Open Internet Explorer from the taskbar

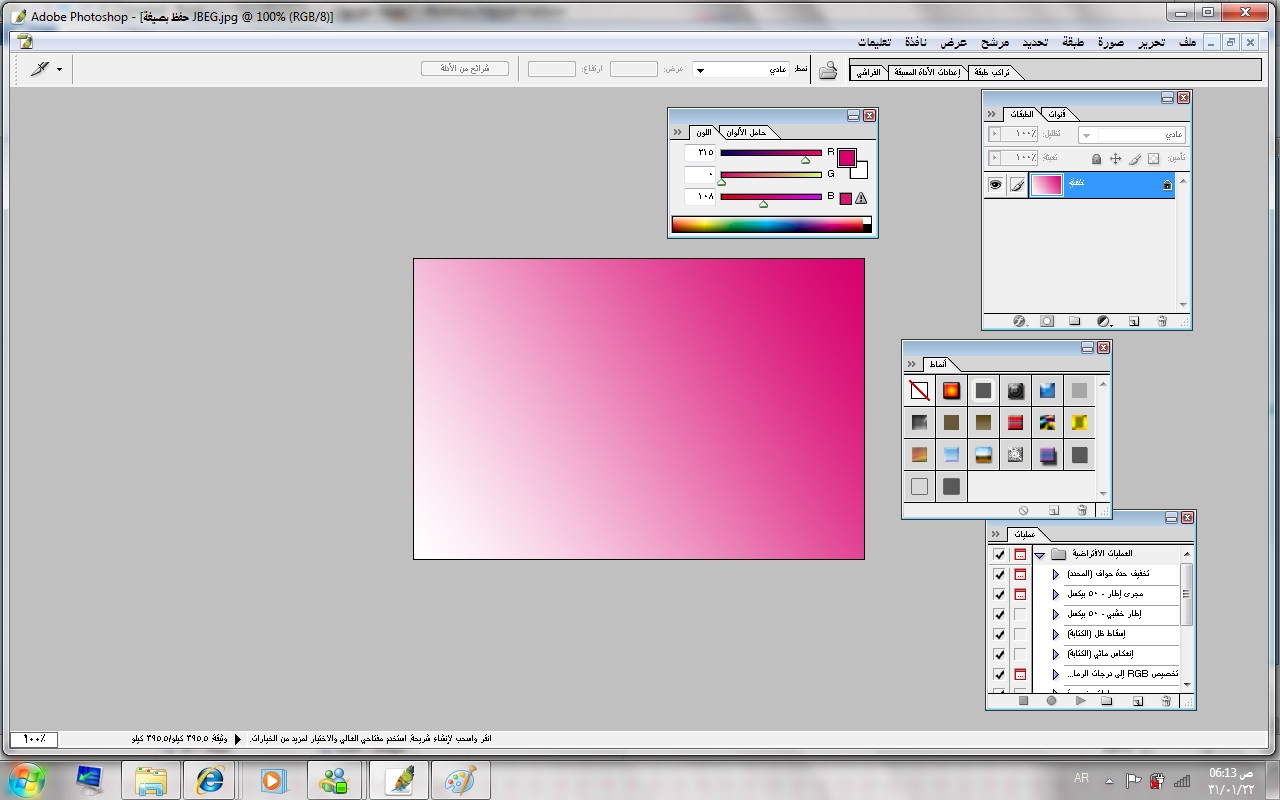point(211,779)
